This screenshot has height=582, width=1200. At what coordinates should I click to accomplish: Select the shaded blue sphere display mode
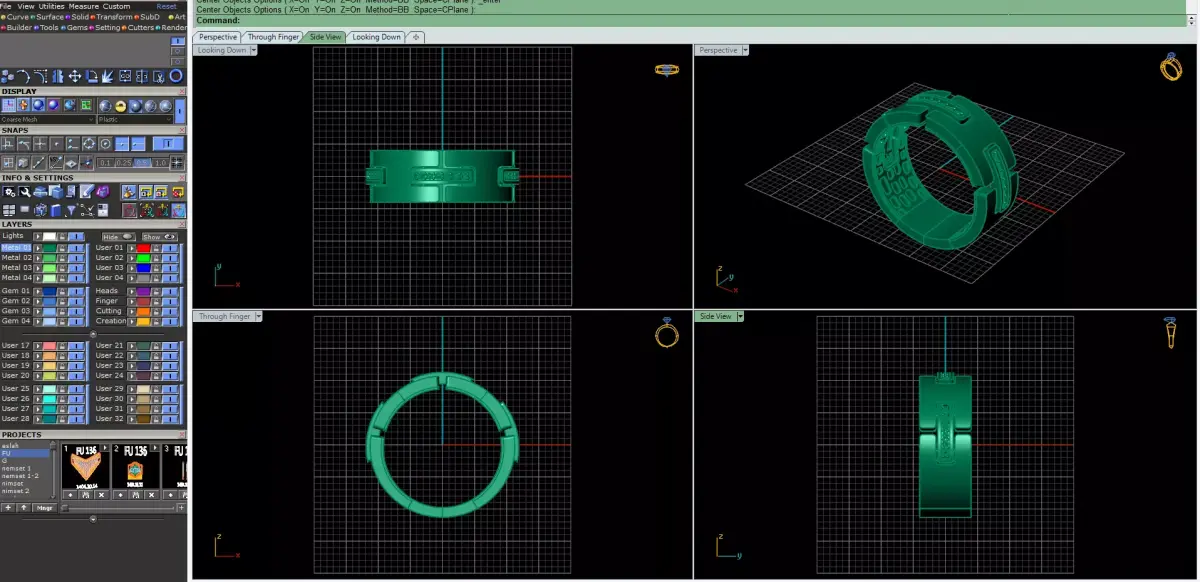pos(38,105)
